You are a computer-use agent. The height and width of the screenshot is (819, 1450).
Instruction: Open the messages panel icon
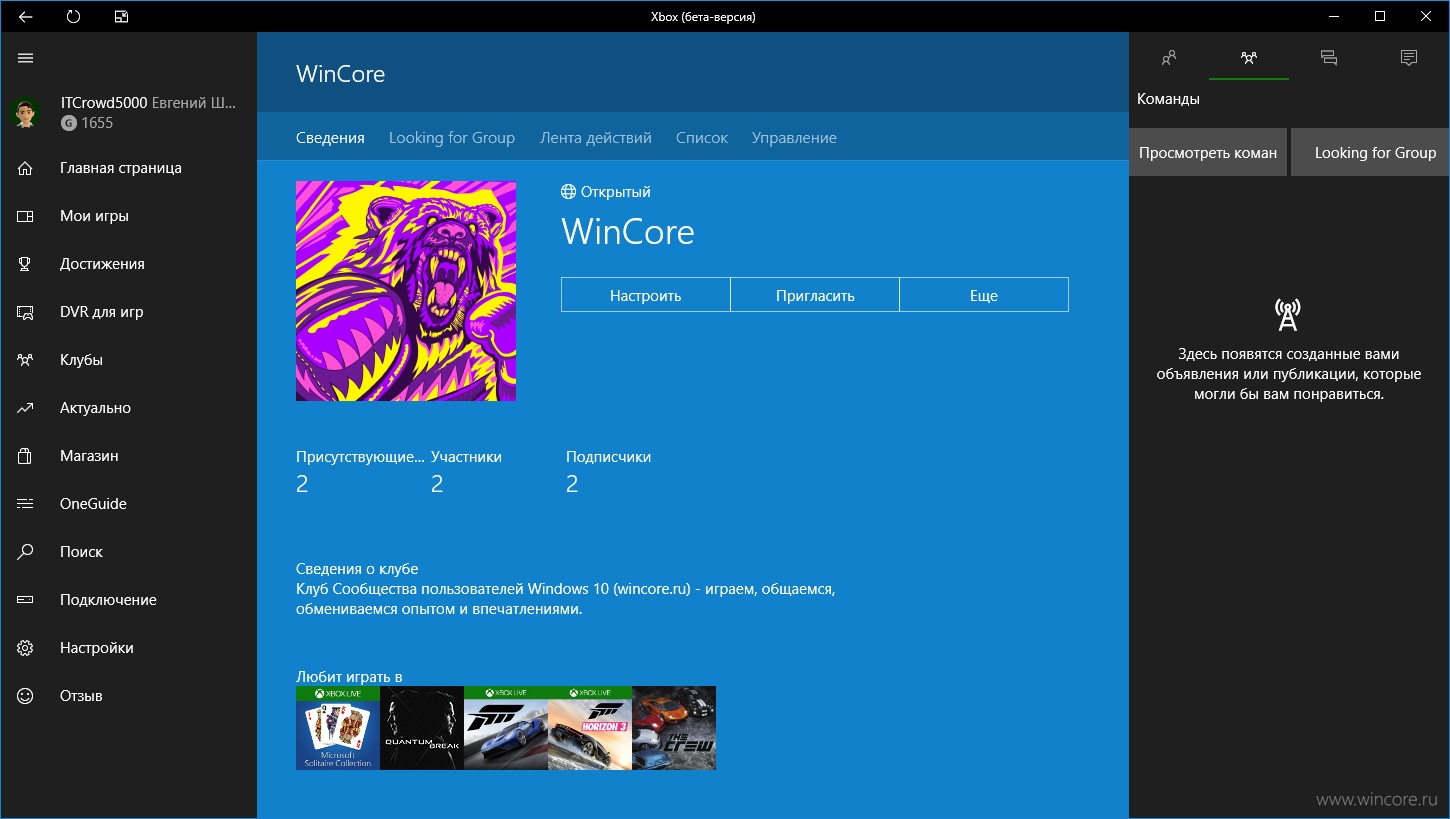coord(1328,58)
